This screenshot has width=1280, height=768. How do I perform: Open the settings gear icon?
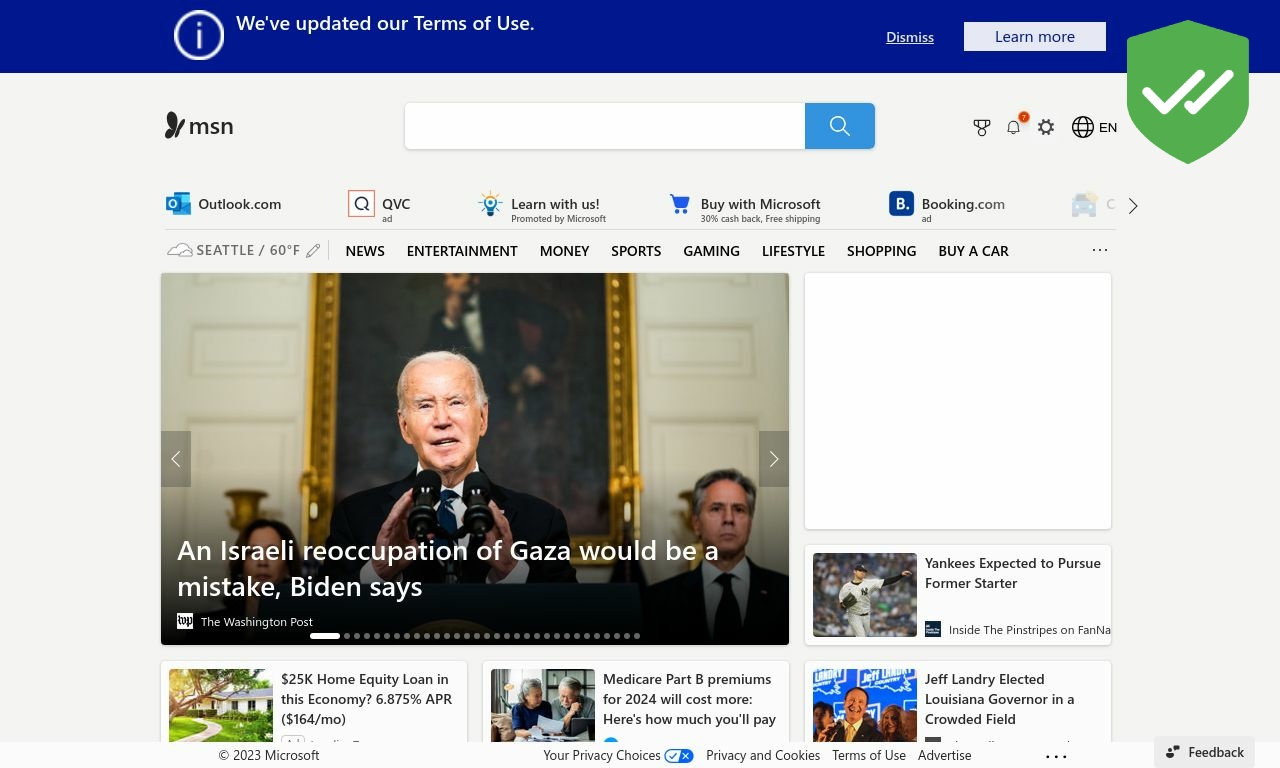coord(1046,128)
